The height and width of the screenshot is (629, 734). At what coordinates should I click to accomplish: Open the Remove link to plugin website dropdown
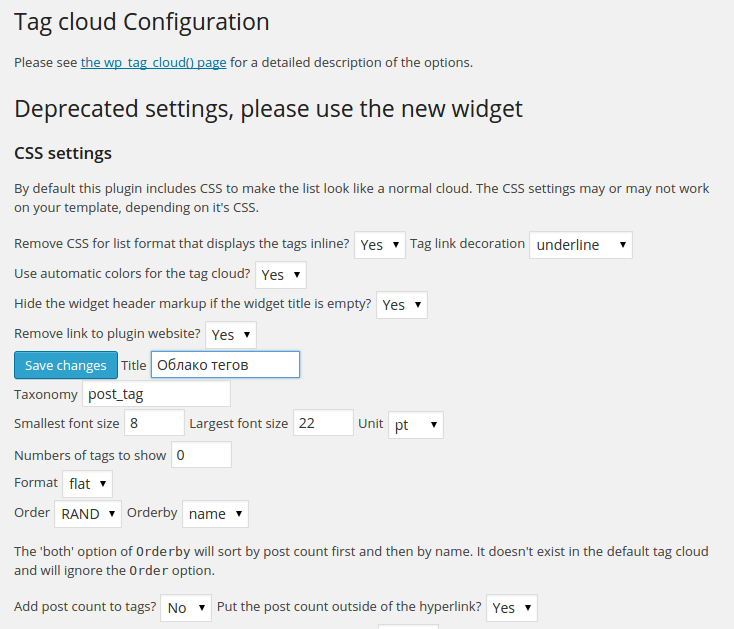[x=231, y=334]
